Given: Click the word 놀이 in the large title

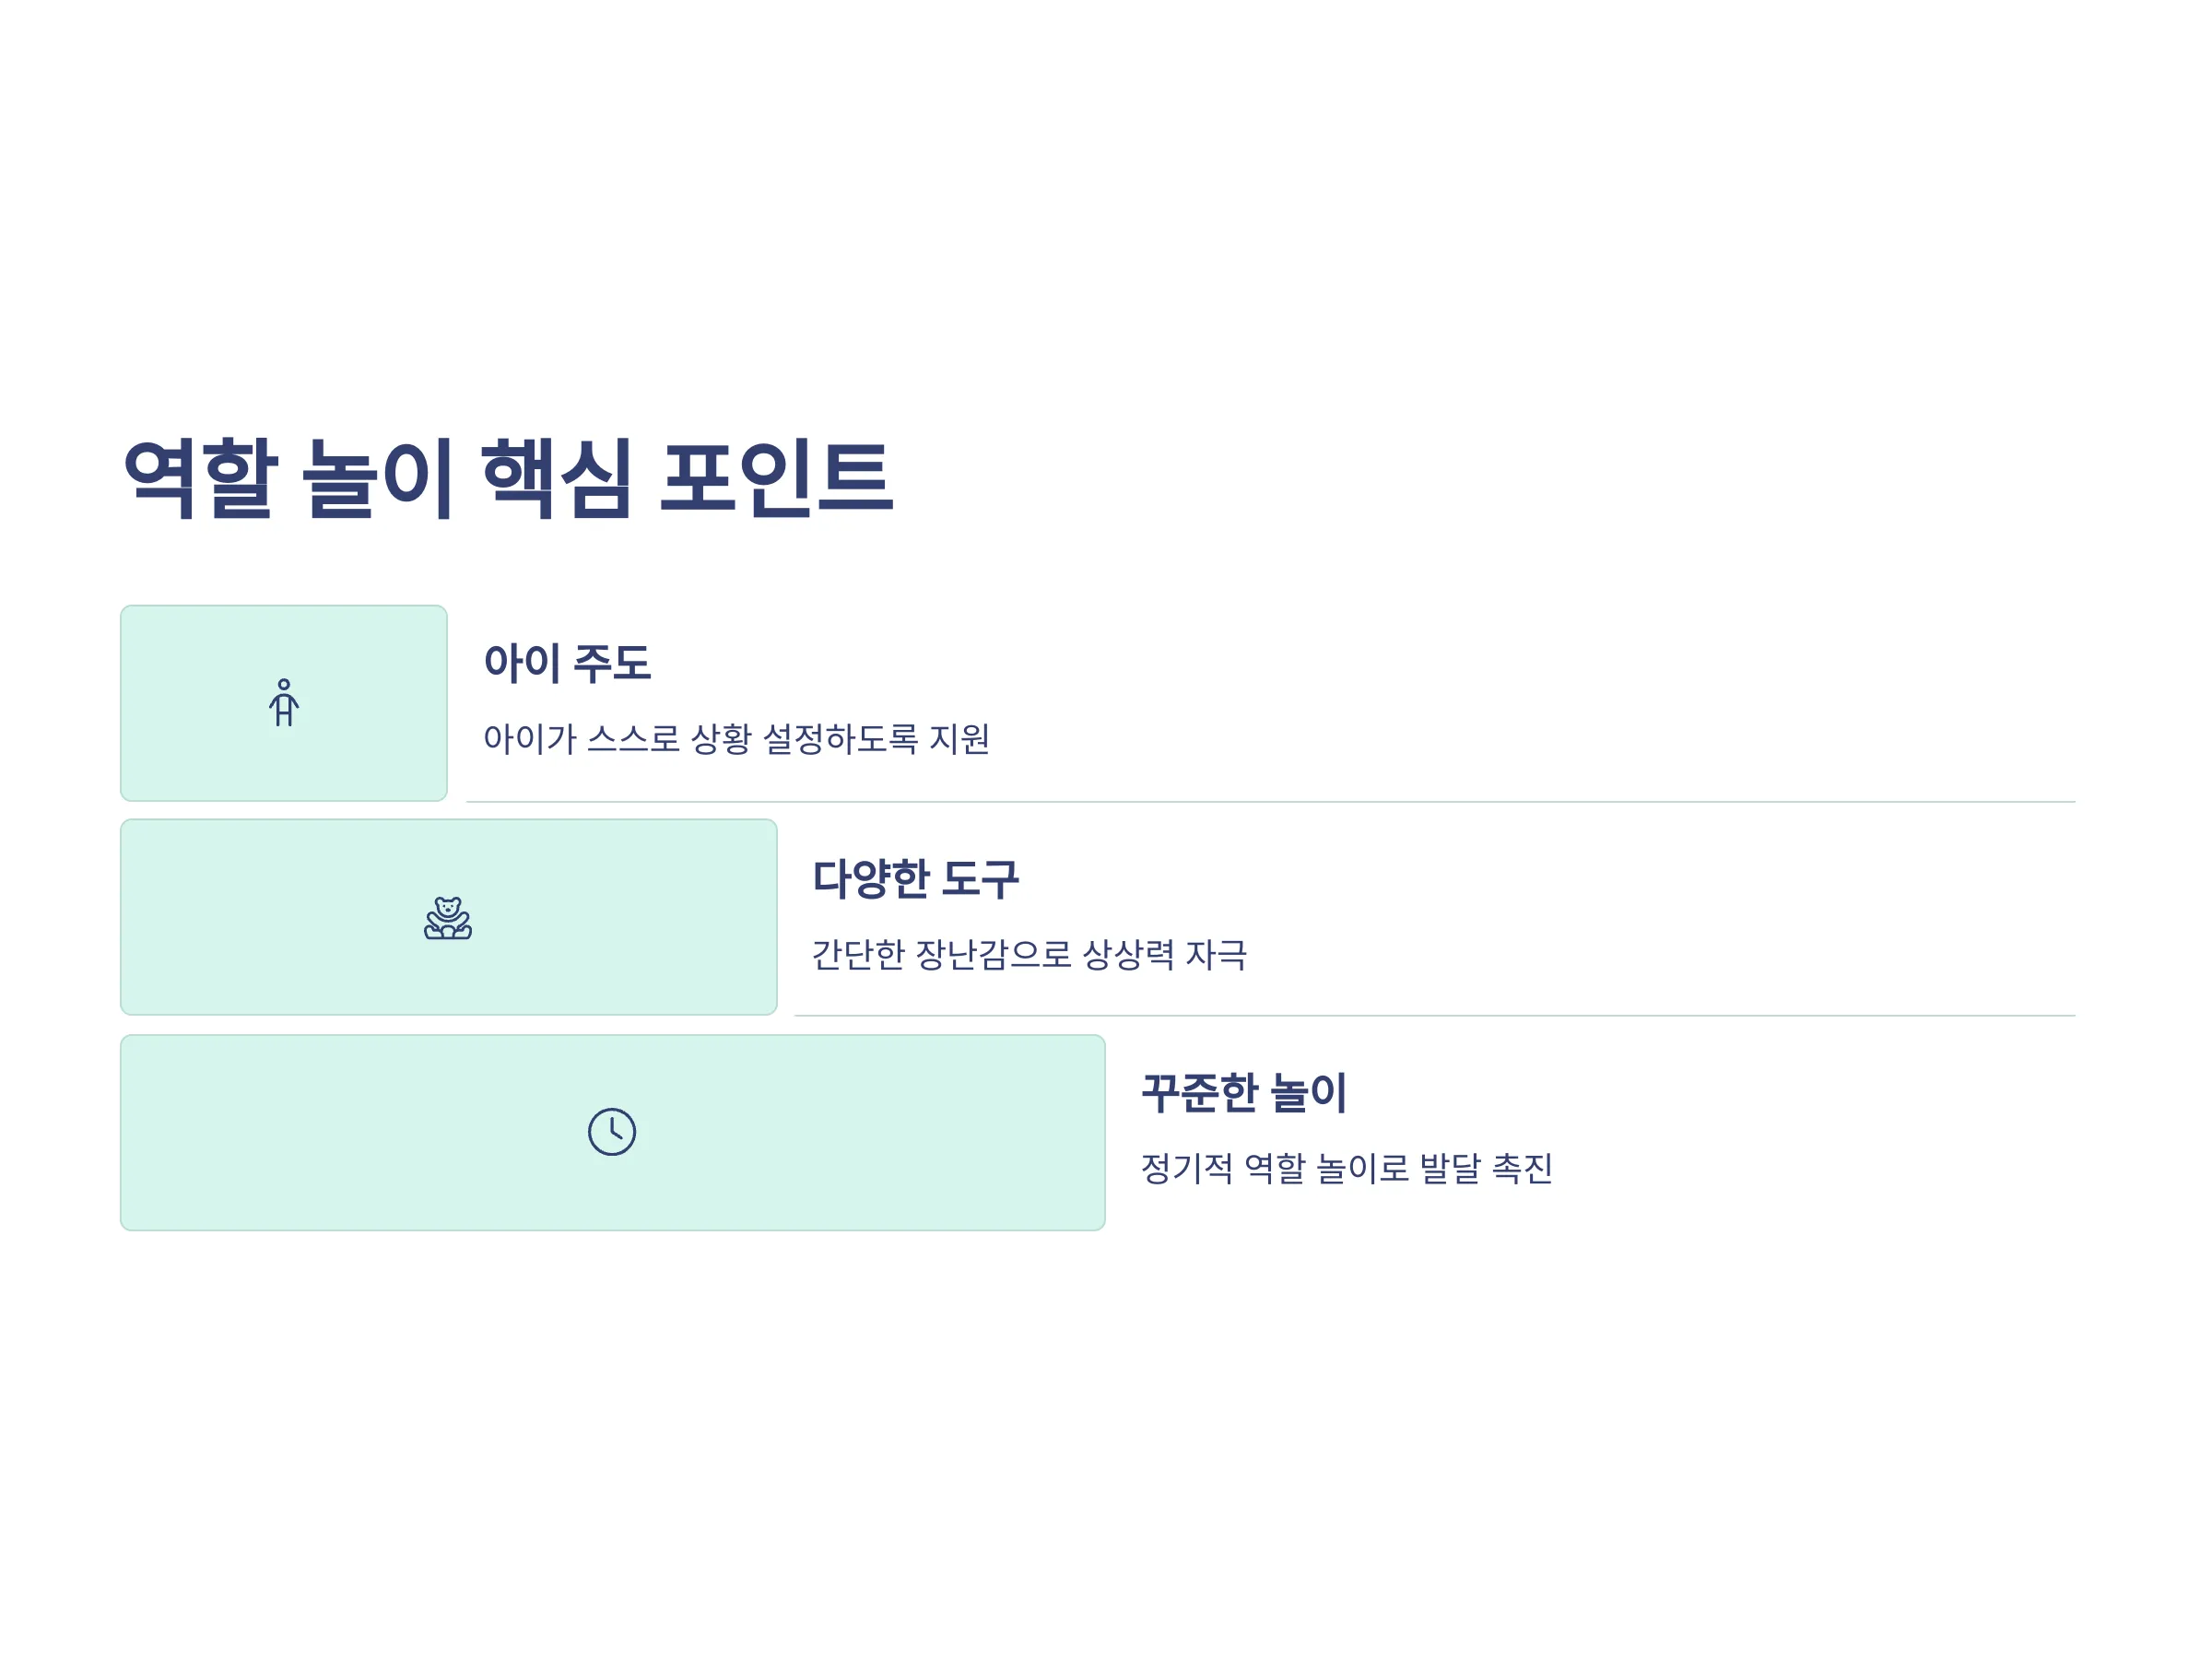Looking at the screenshot, I should pyautogui.click(x=378, y=477).
